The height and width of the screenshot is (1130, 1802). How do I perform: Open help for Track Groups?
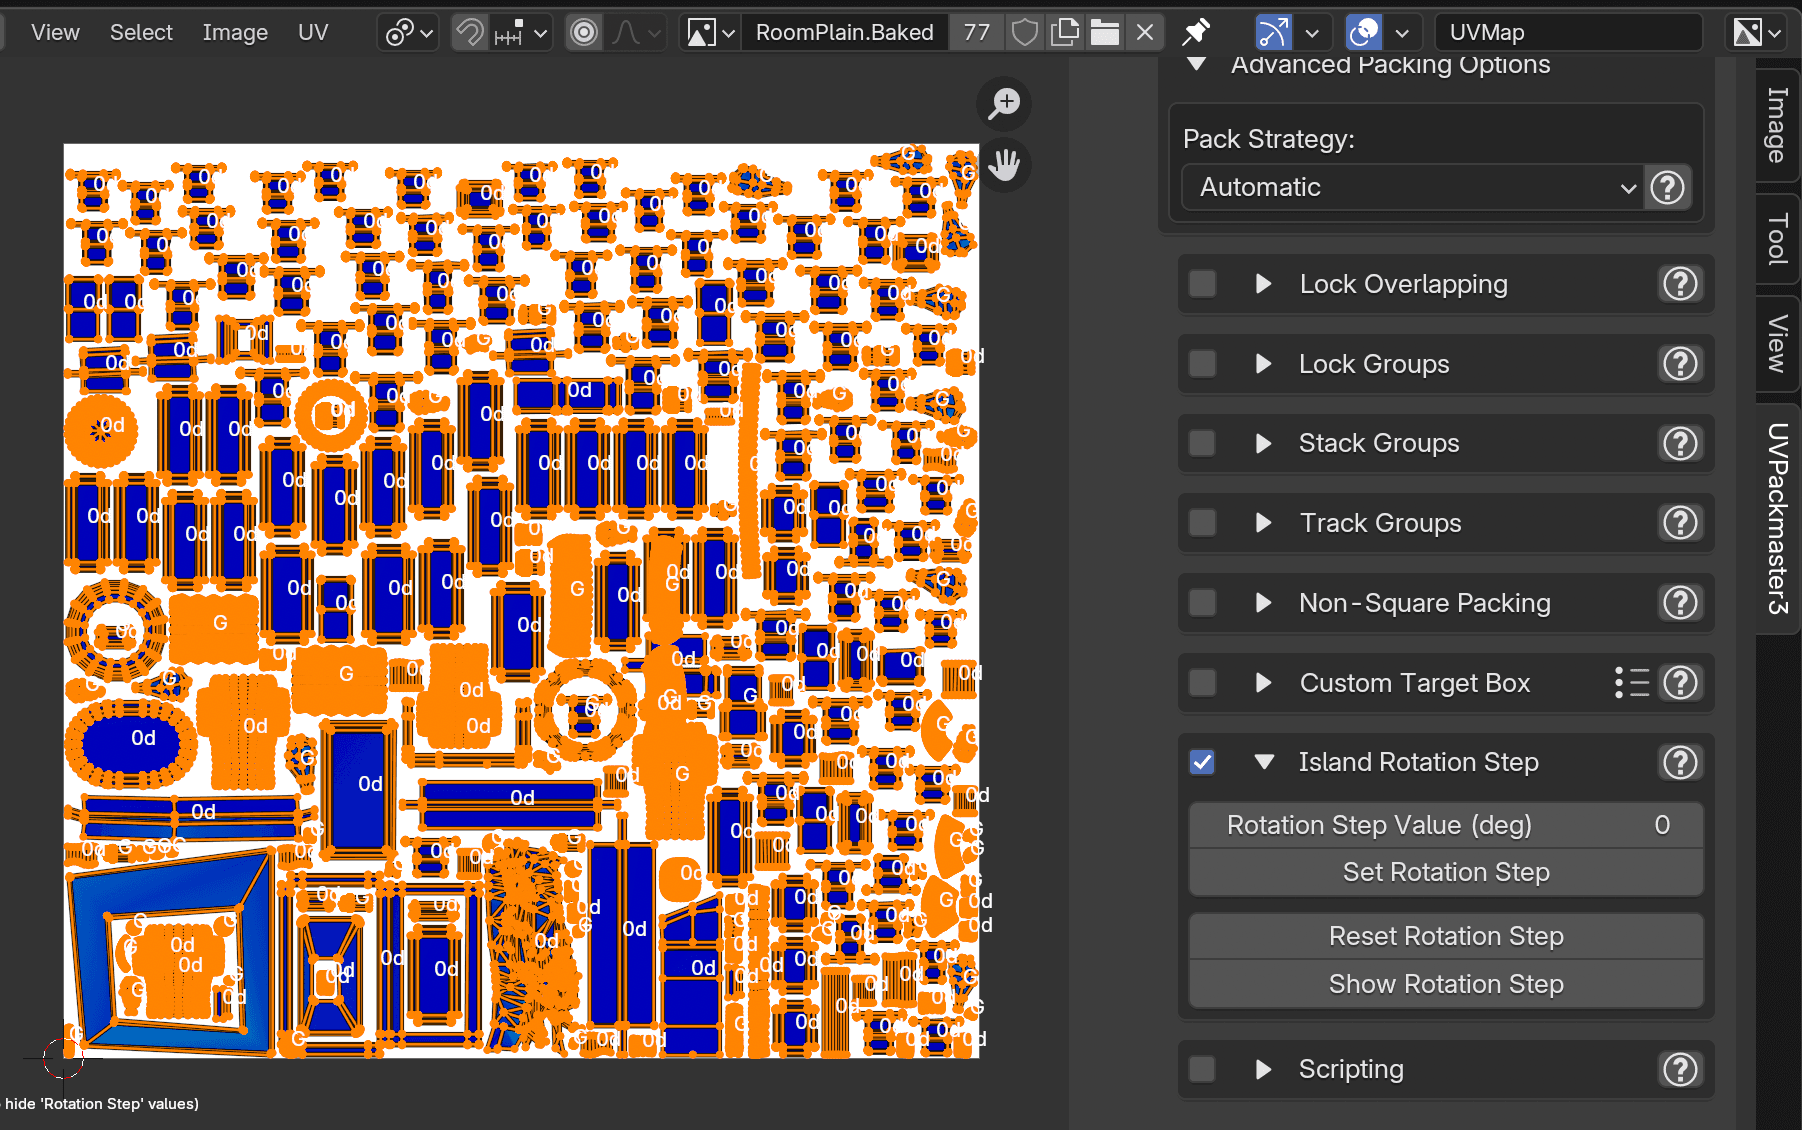[1680, 523]
